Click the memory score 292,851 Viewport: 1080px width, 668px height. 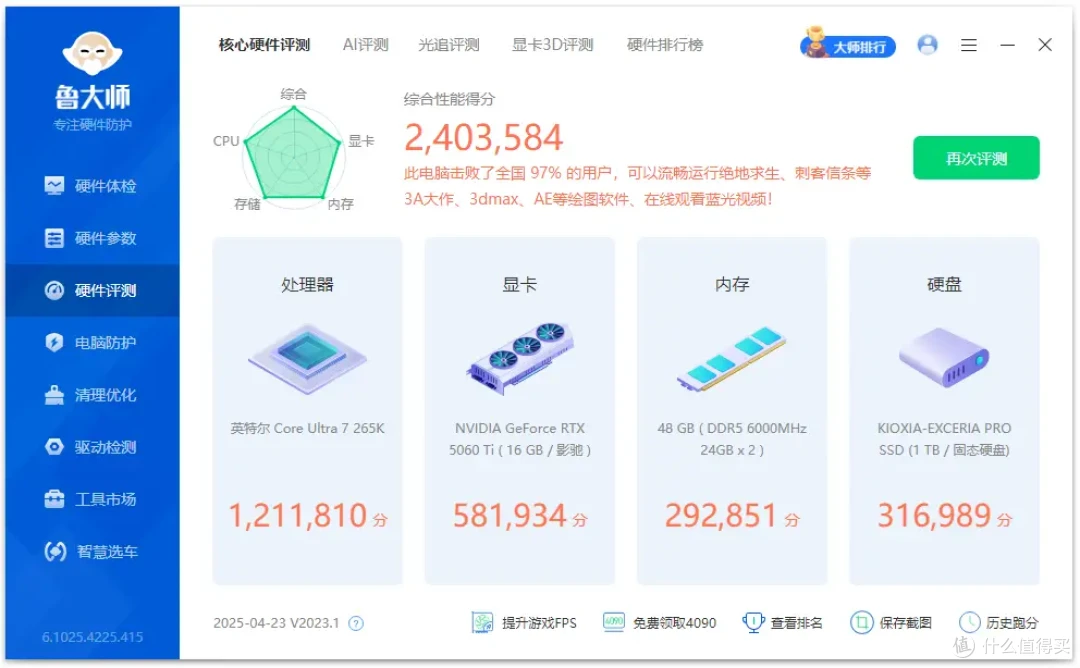tap(721, 516)
